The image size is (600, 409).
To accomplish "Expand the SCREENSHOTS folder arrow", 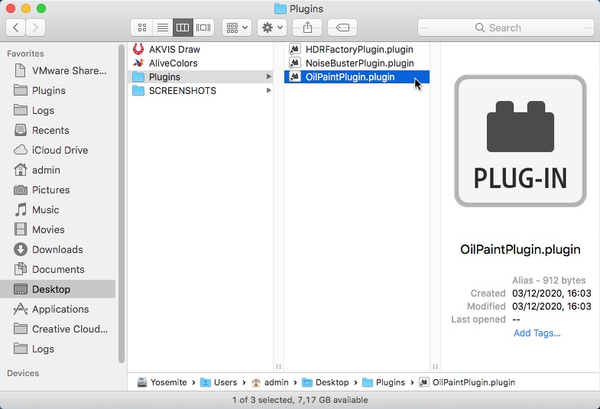I will coord(269,91).
